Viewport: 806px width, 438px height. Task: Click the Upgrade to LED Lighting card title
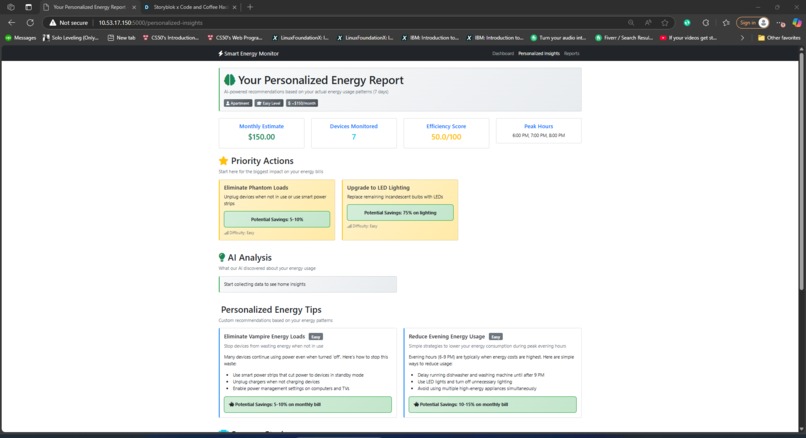(378, 188)
